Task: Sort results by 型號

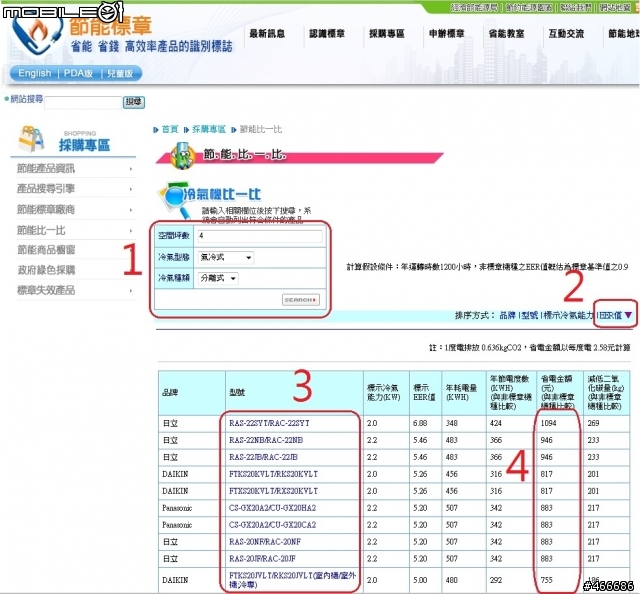Action: pos(530,315)
